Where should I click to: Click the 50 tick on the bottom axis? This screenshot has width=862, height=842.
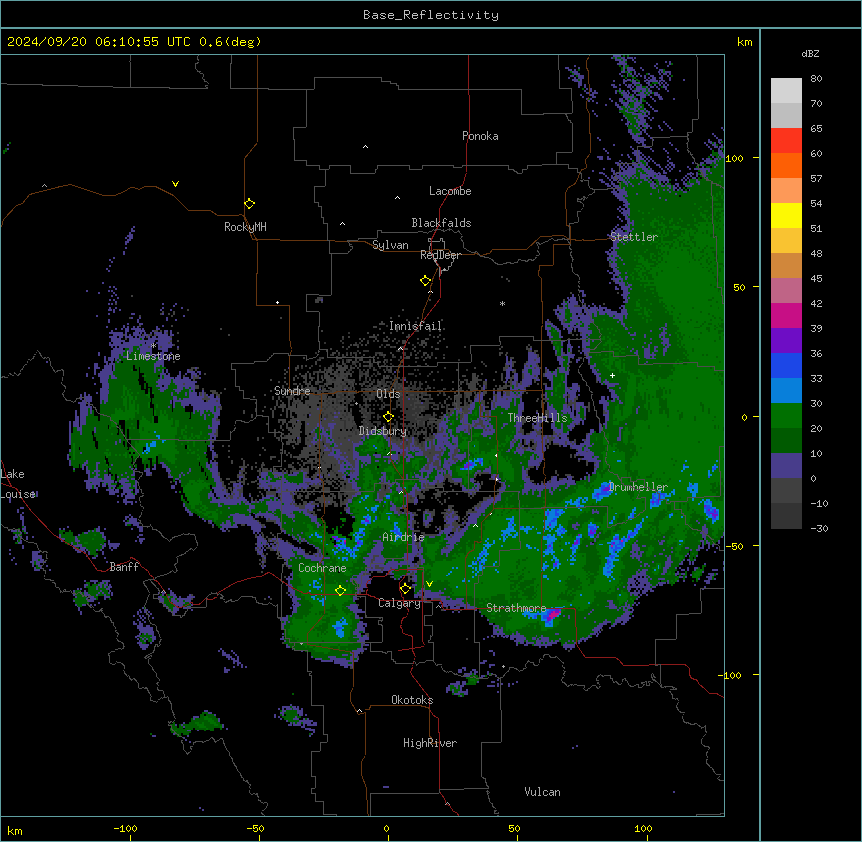(514, 828)
